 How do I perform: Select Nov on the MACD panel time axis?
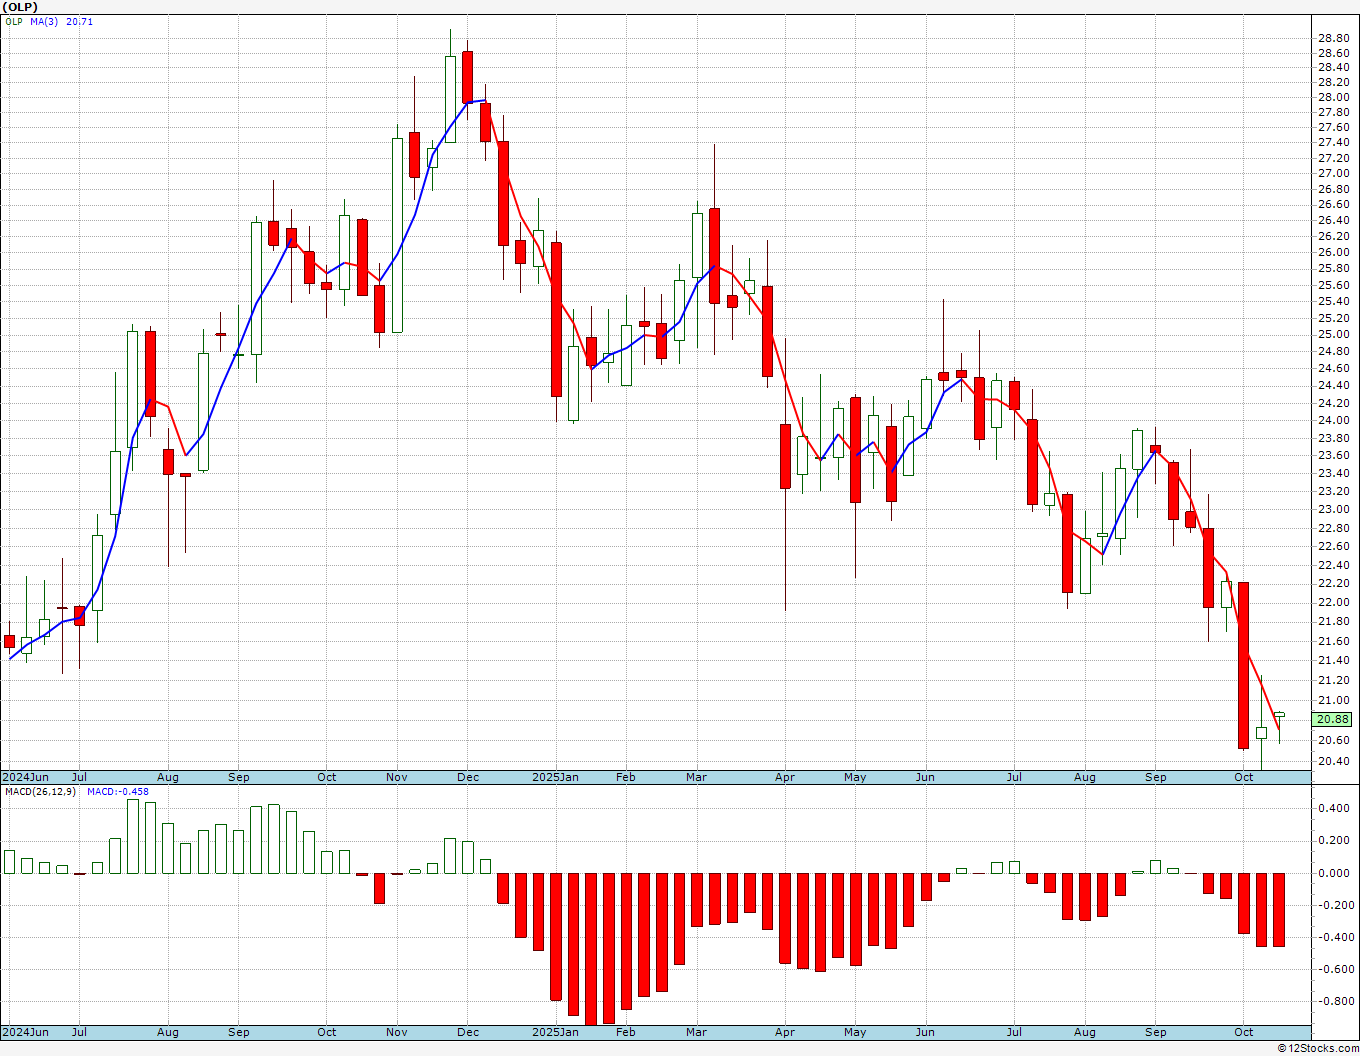[x=396, y=1032]
